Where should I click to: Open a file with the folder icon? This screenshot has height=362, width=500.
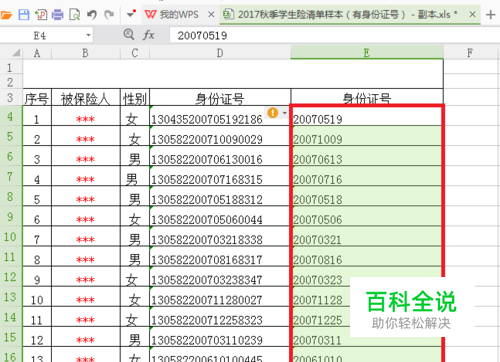6,15
